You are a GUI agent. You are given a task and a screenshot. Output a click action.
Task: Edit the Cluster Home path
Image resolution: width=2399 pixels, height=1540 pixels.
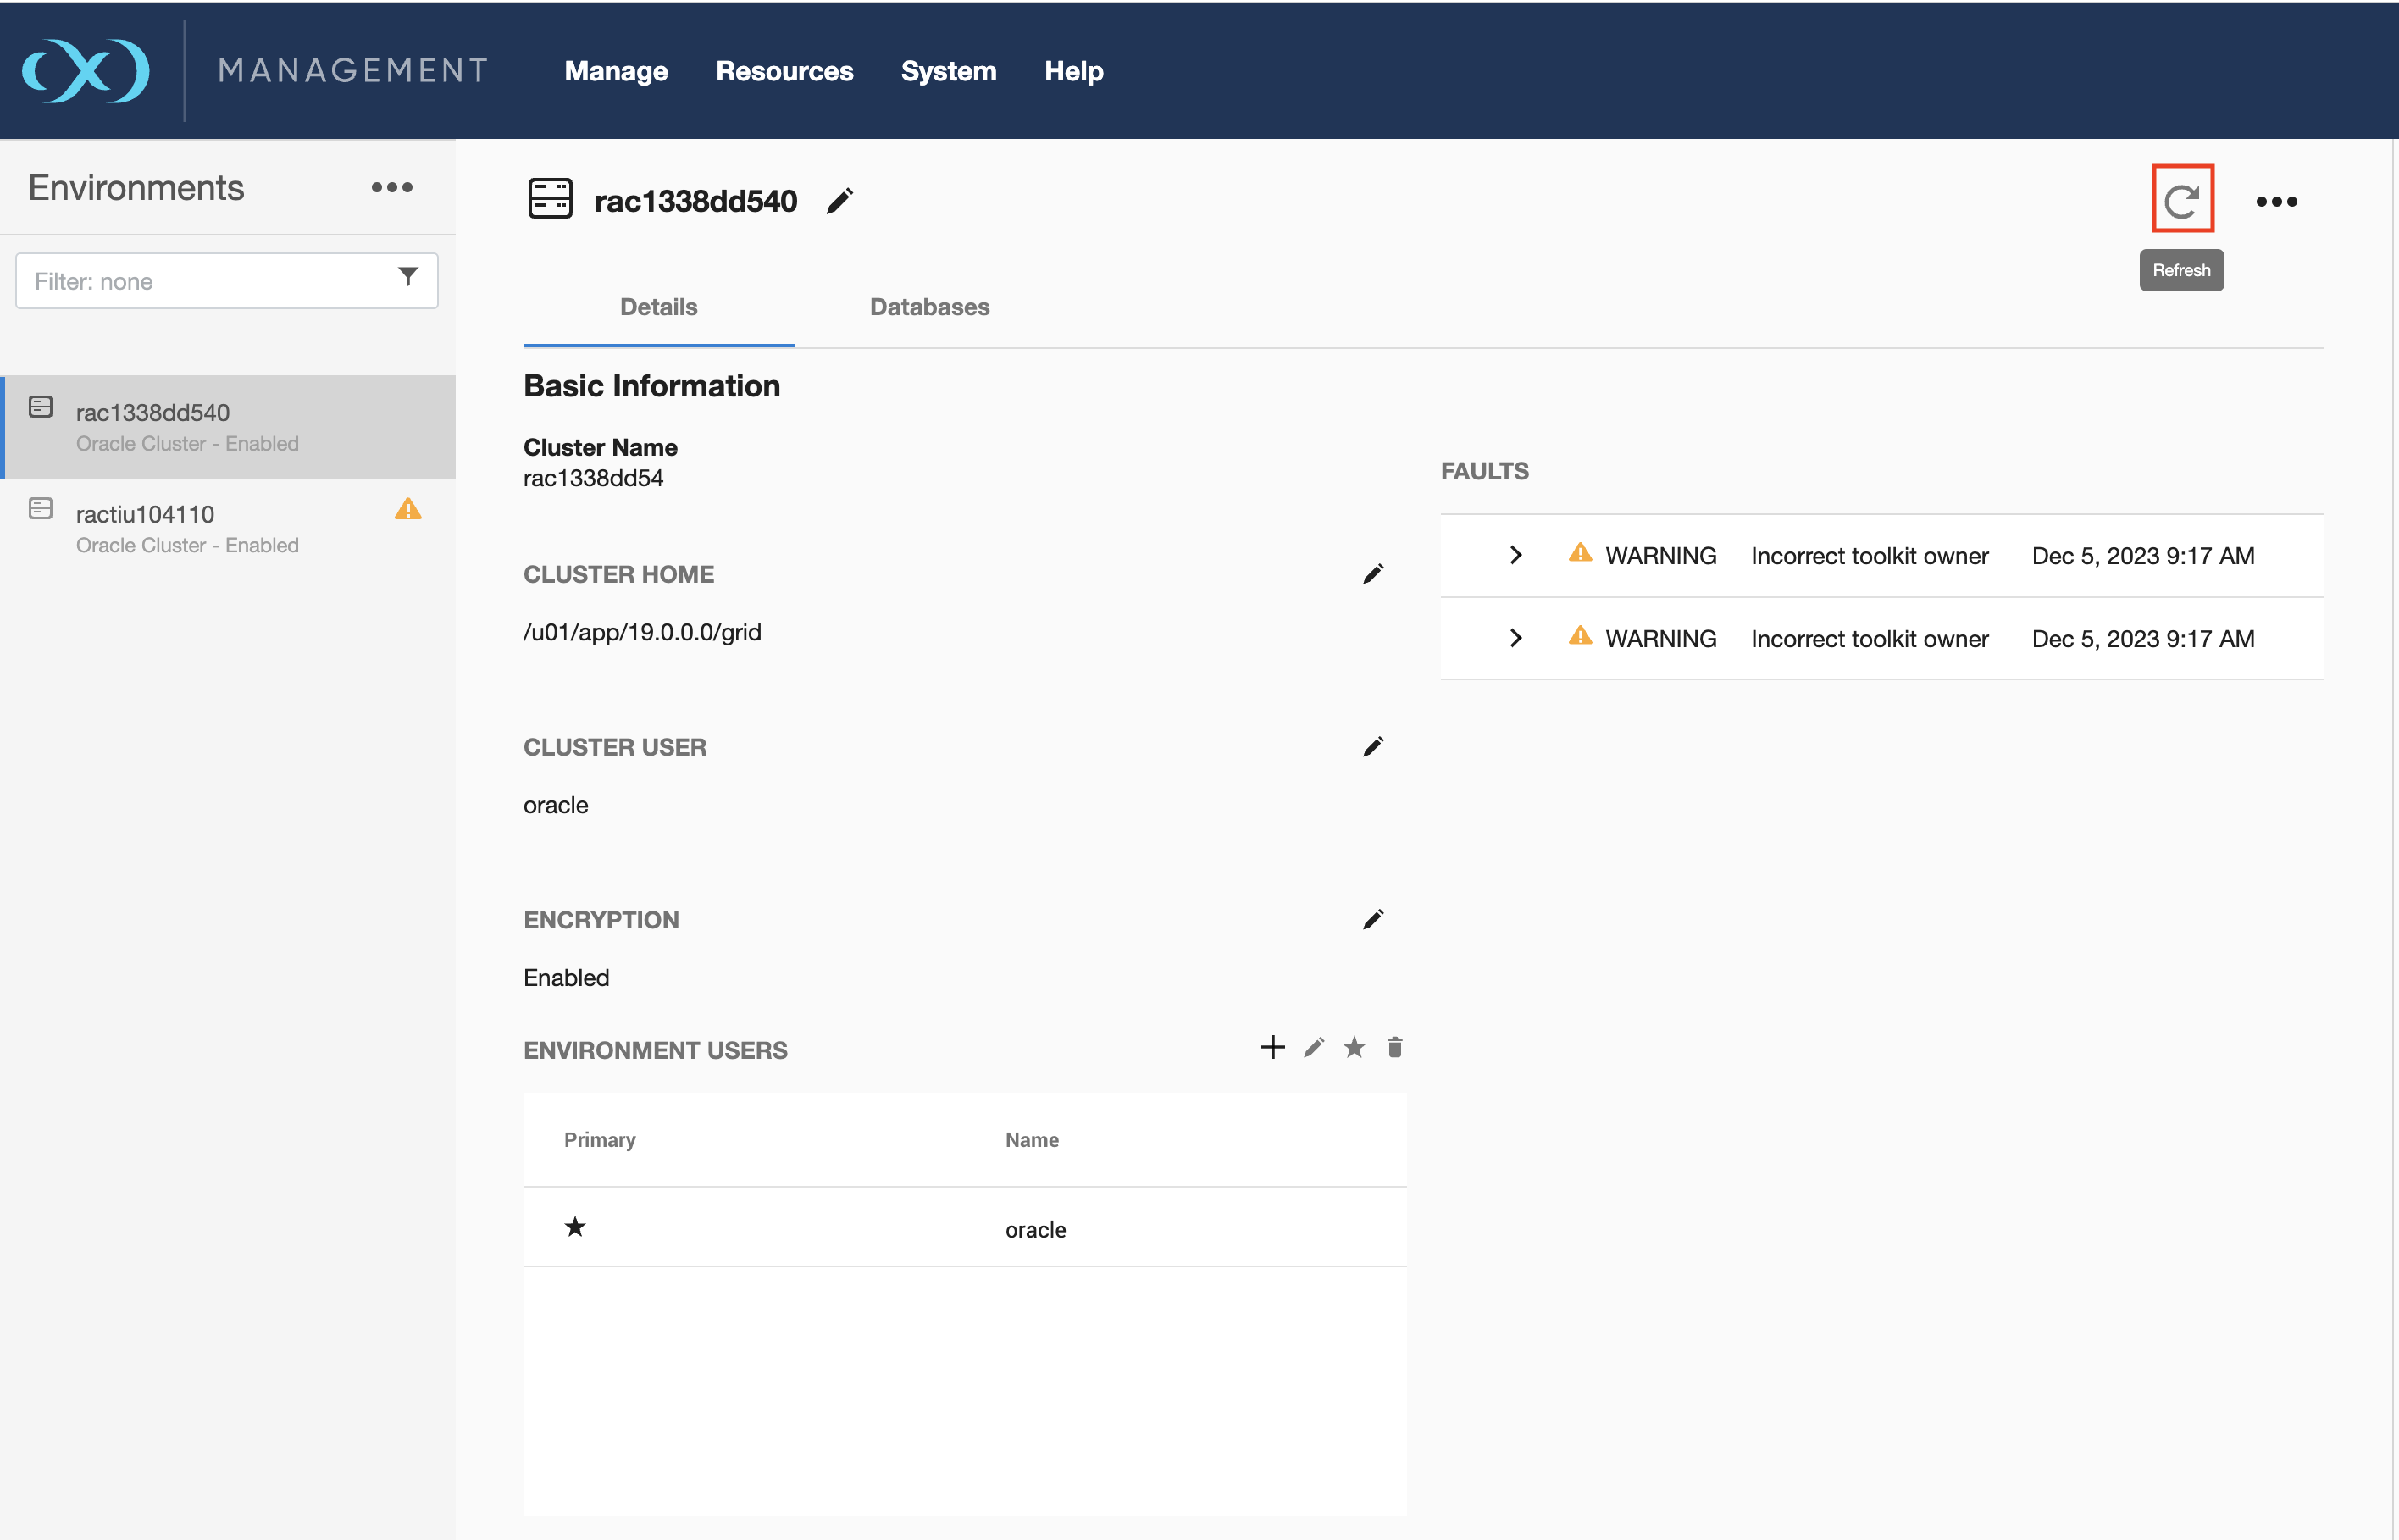1373,574
